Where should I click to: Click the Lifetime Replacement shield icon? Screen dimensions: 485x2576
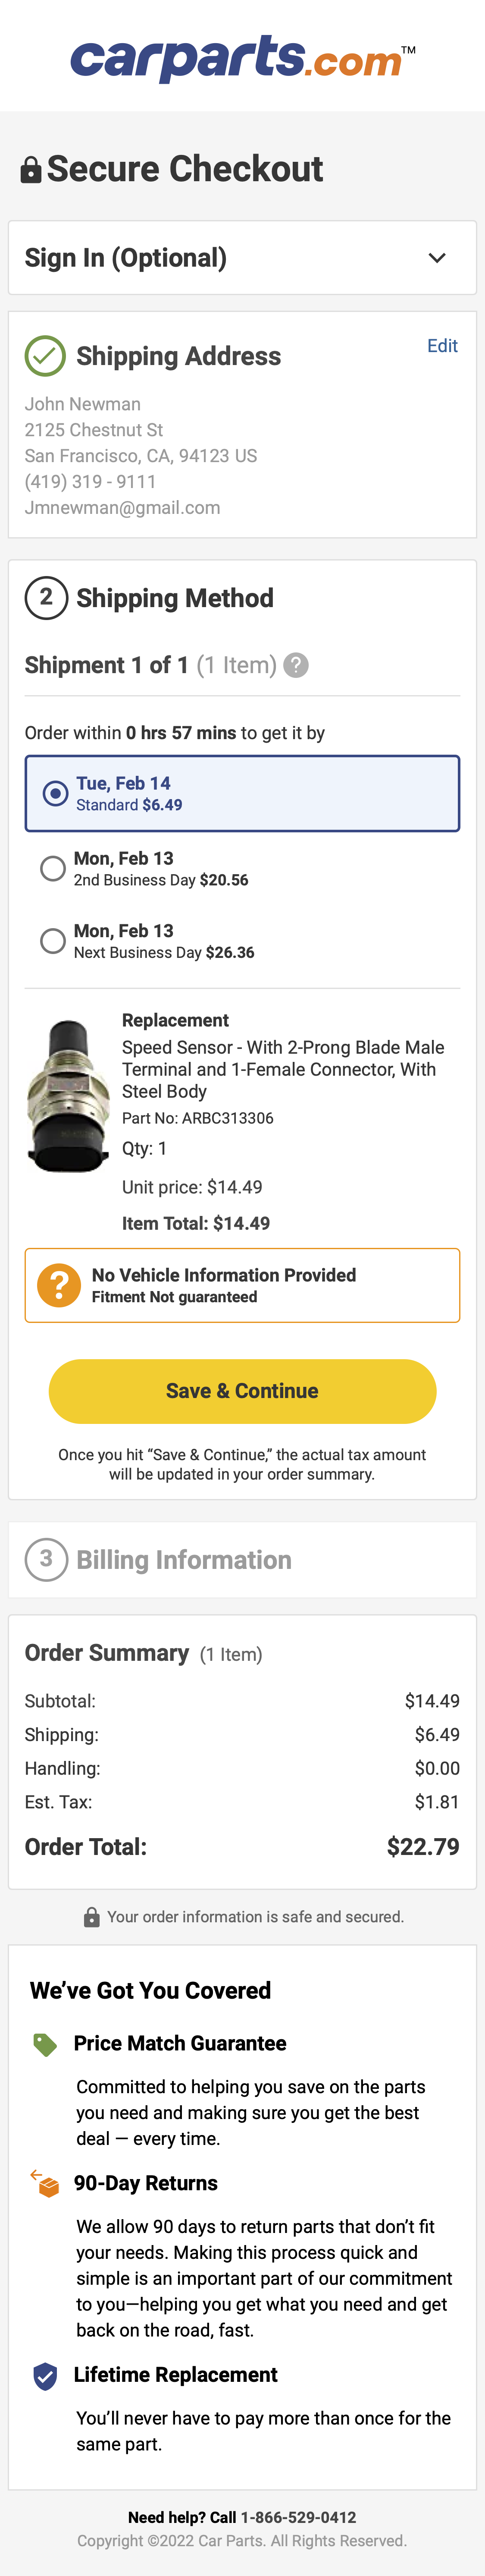click(45, 2376)
